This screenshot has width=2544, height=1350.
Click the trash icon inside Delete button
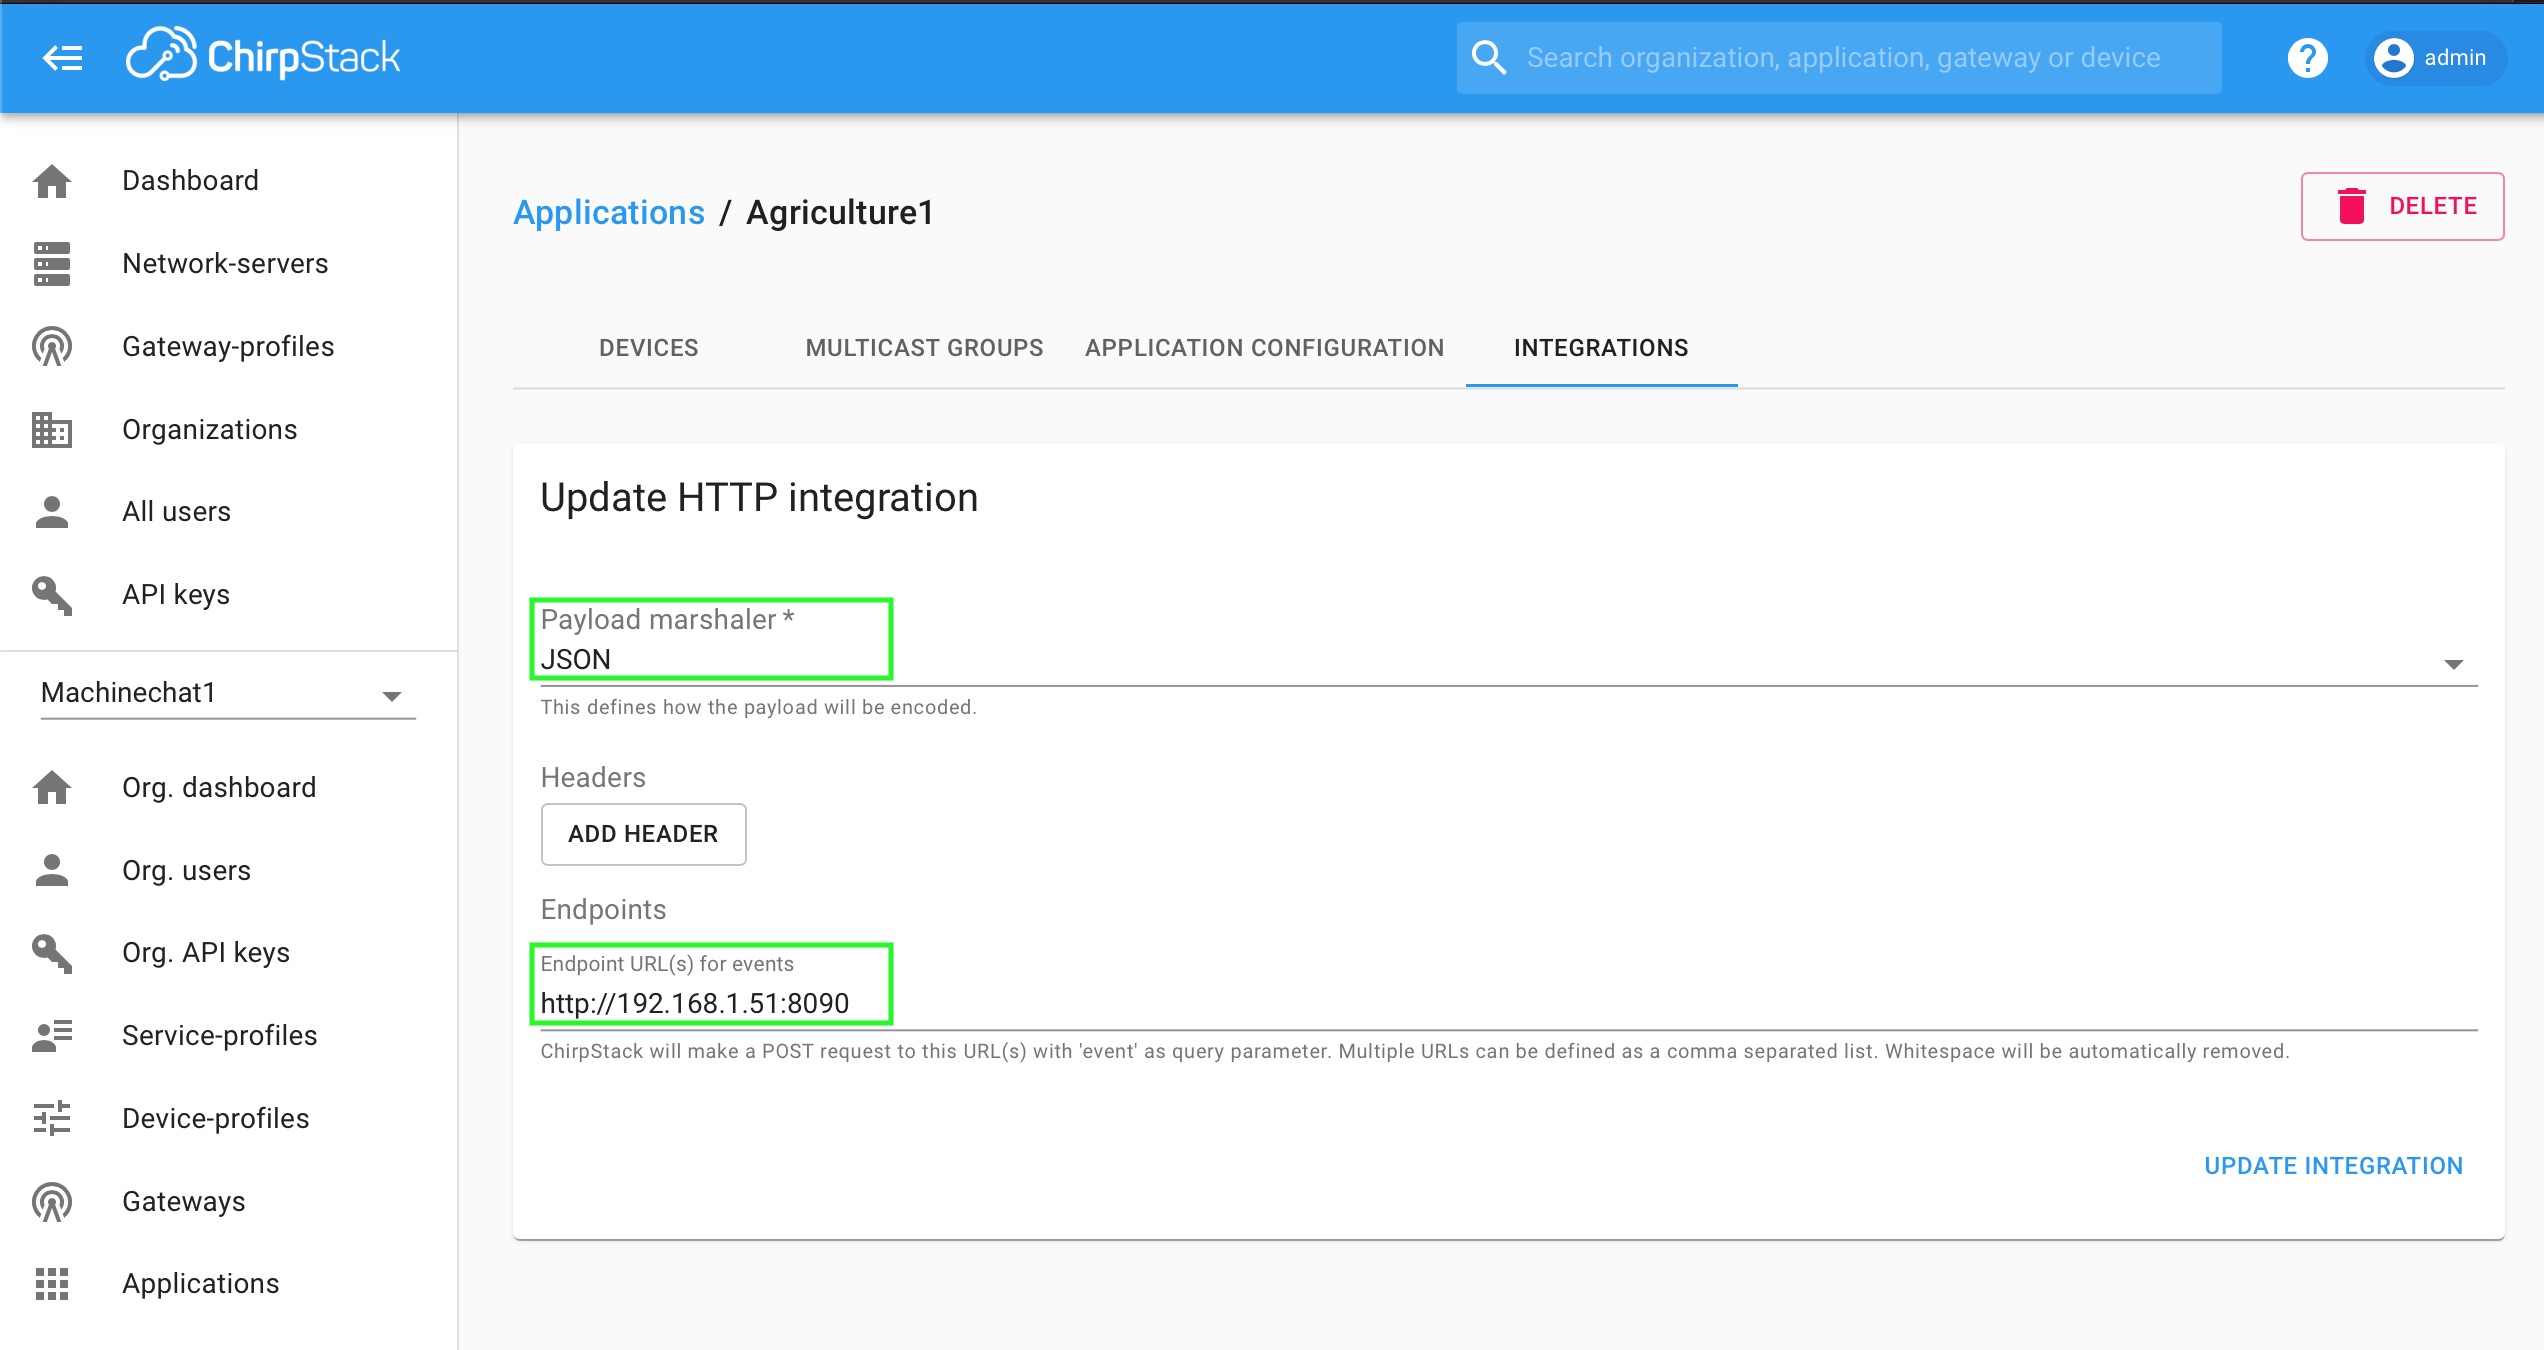pyautogui.click(x=2352, y=206)
